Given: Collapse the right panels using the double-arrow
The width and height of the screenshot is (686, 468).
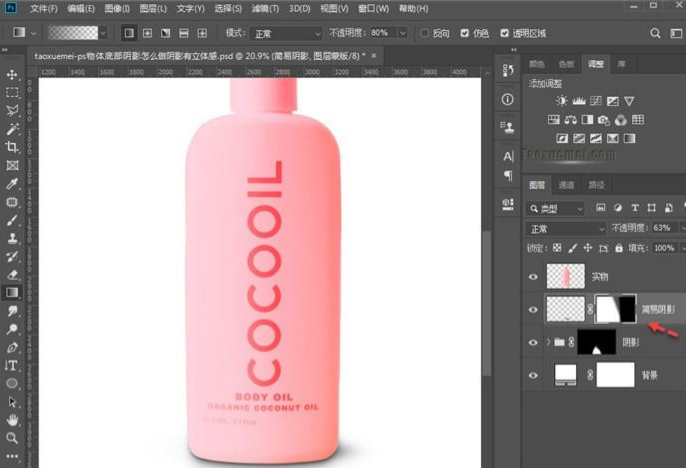Looking at the screenshot, I should point(514,50).
